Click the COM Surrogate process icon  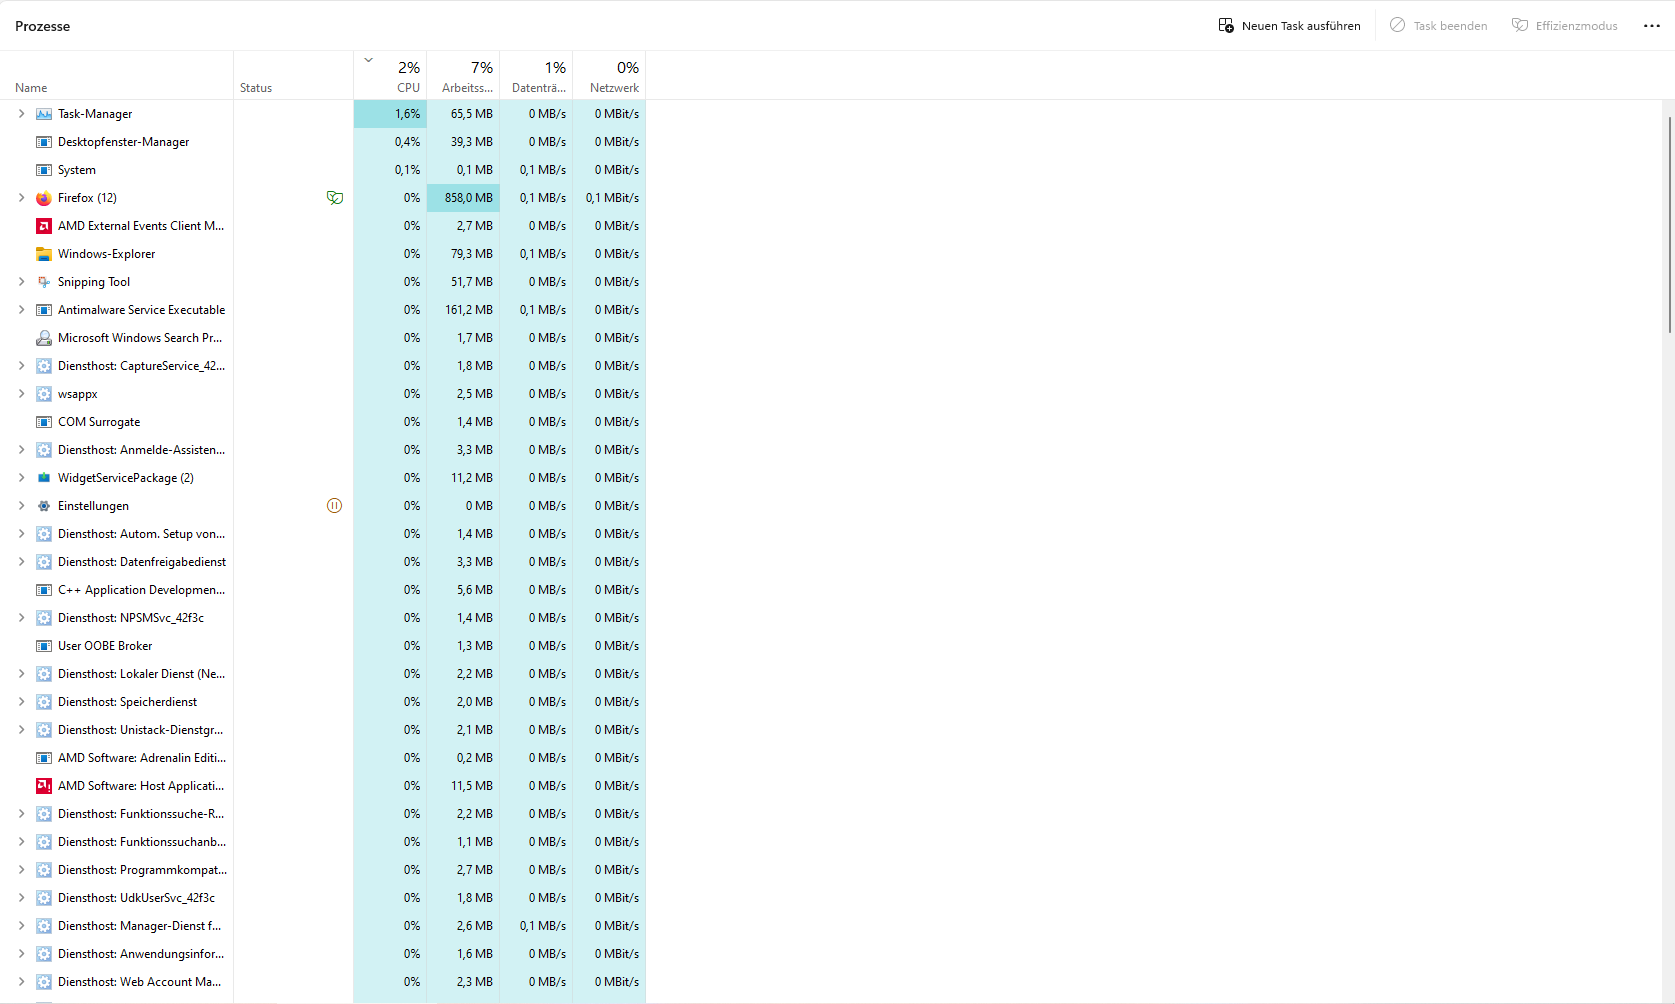(x=44, y=421)
